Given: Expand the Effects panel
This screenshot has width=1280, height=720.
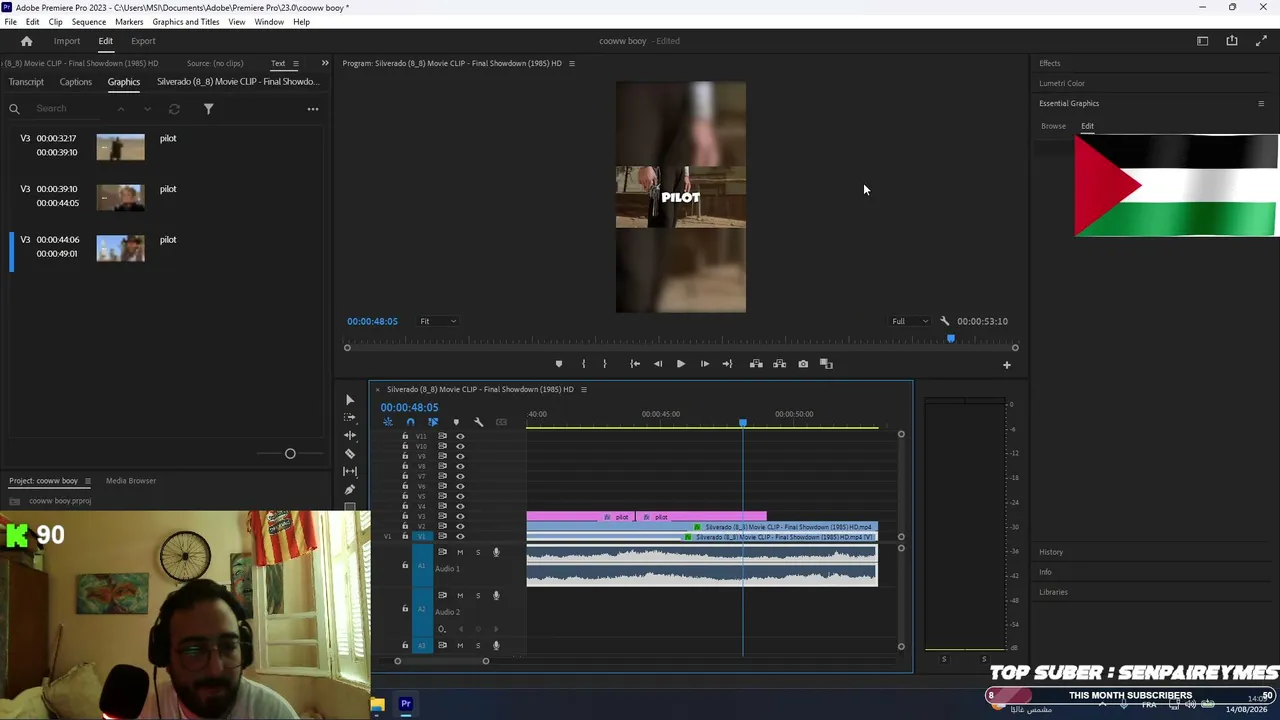Looking at the screenshot, I should point(1050,63).
